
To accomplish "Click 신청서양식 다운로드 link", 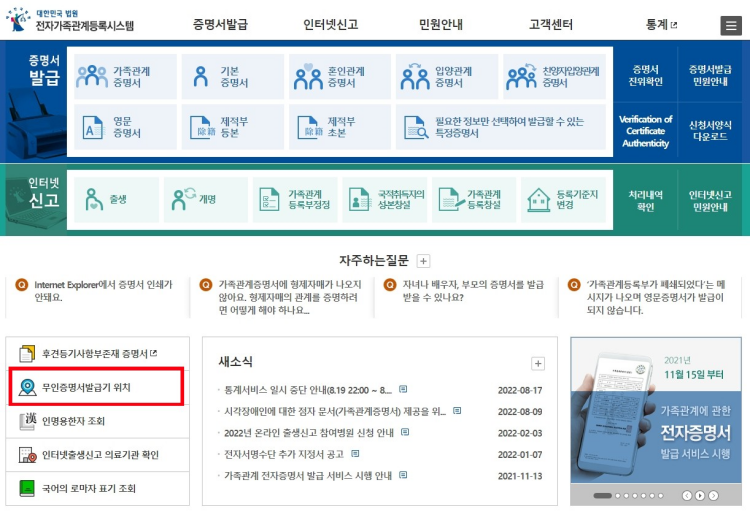I will (x=710, y=131).
